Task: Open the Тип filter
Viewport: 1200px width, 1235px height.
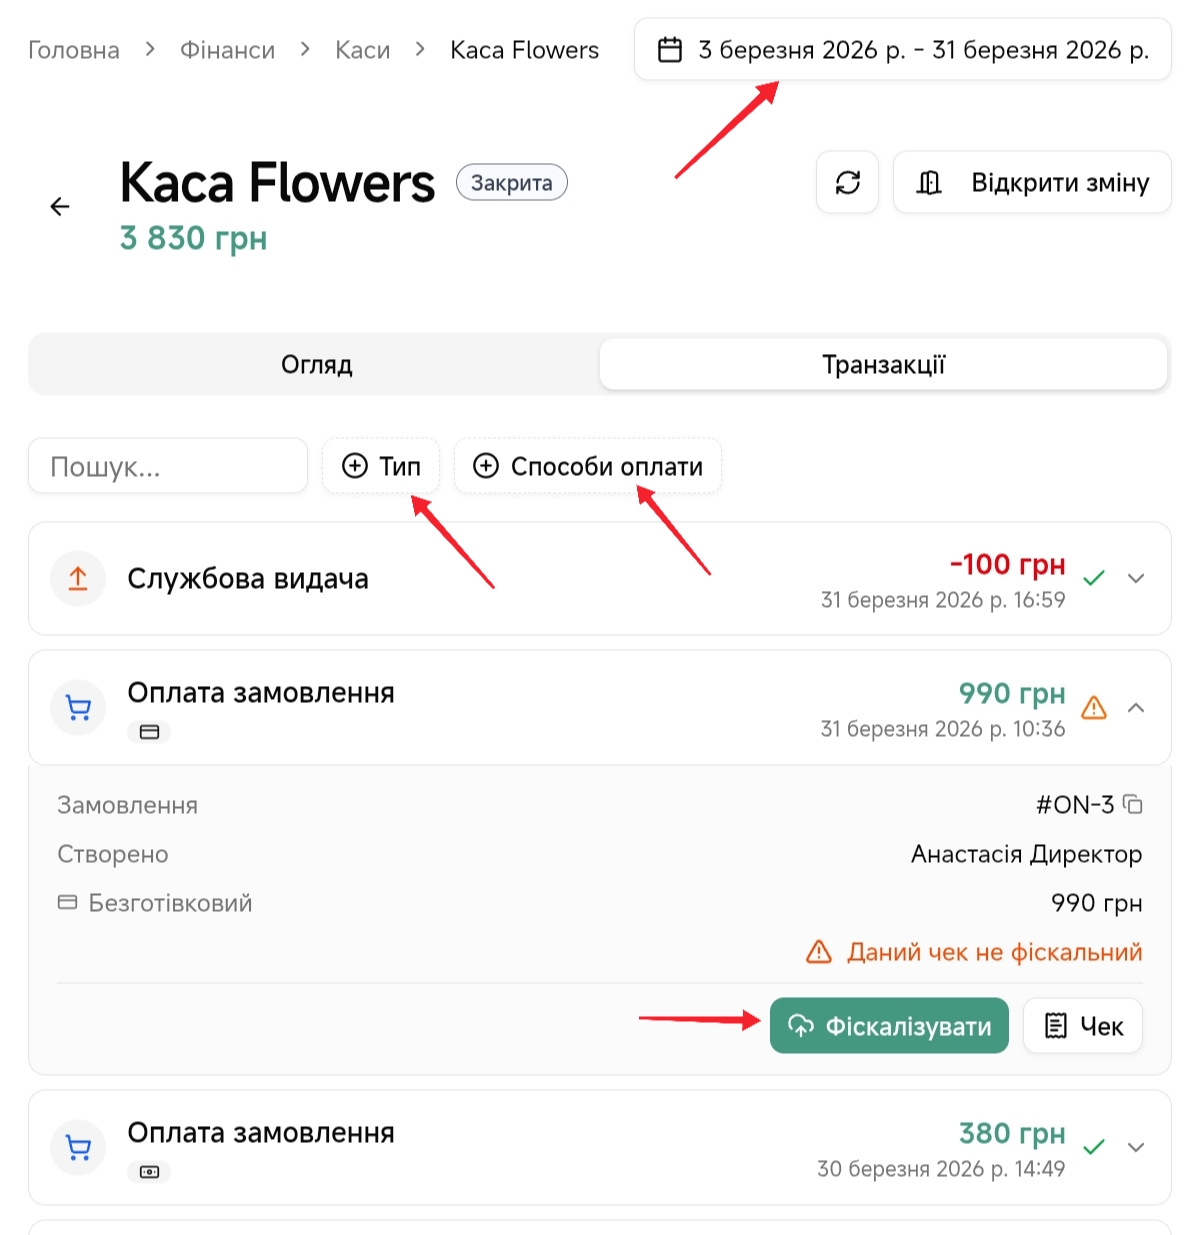Action: 381,466
